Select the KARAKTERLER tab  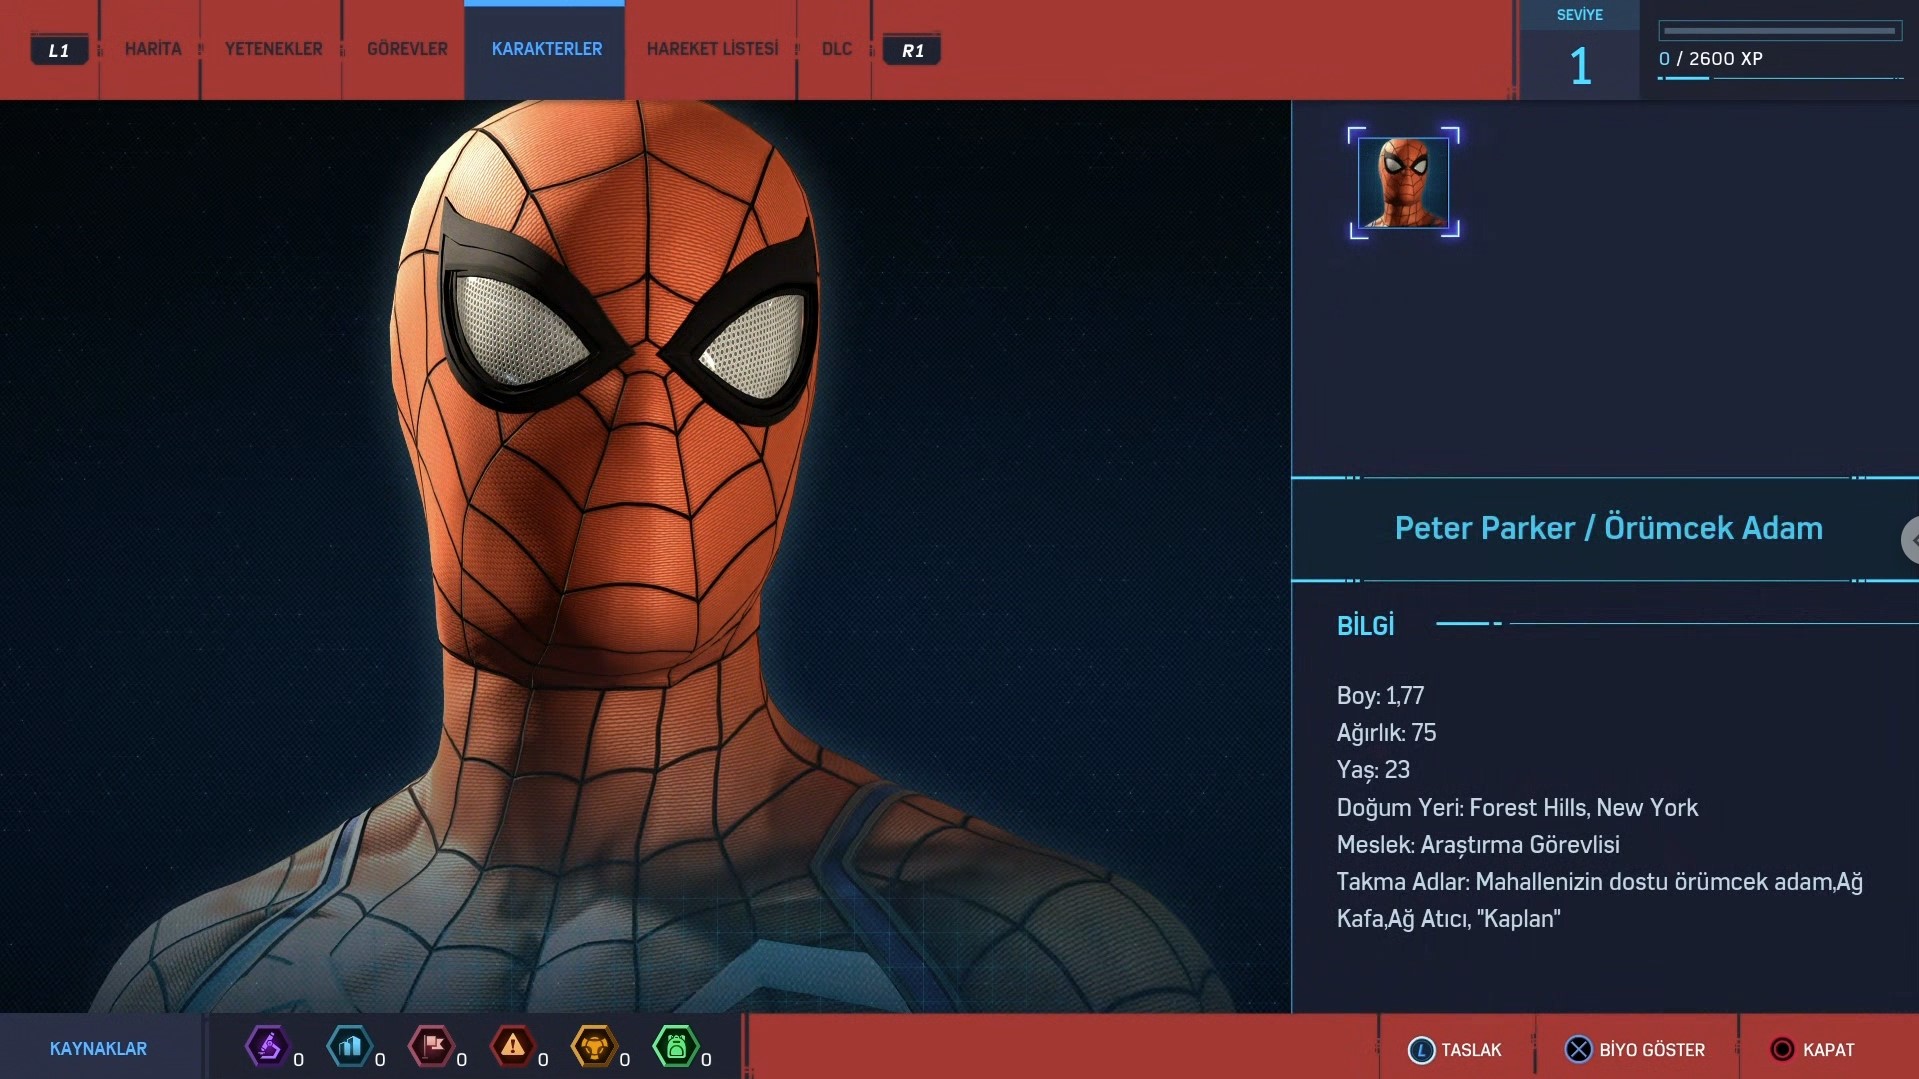(x=546, y=49)
